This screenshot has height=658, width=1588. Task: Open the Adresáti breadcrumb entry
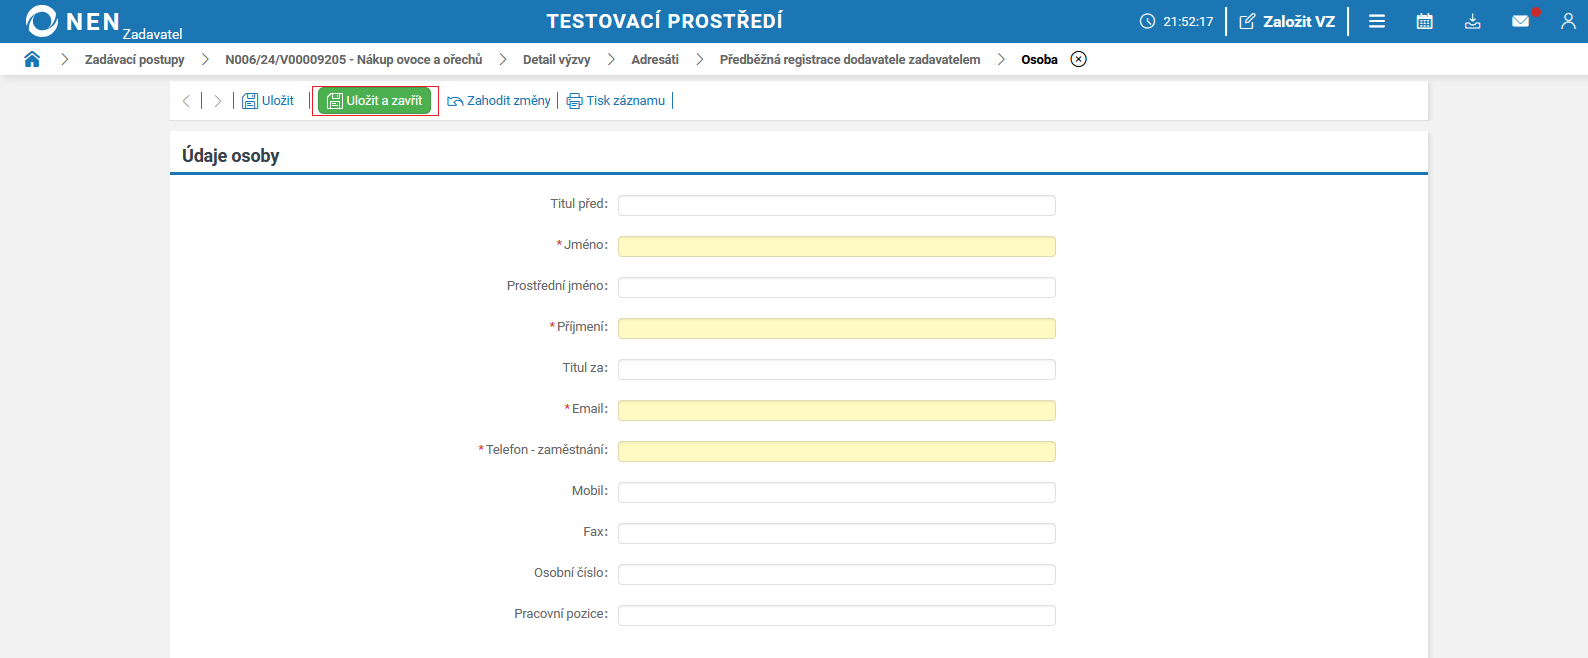[x=653, y=59]
